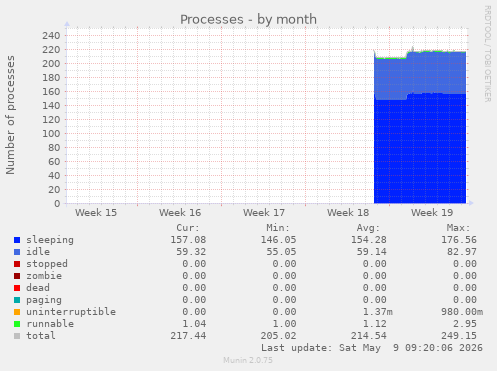The height and width of the screenshot is (371, 497).
Task: Click the Last update timestamp text
Action: (x=372, y=348)
